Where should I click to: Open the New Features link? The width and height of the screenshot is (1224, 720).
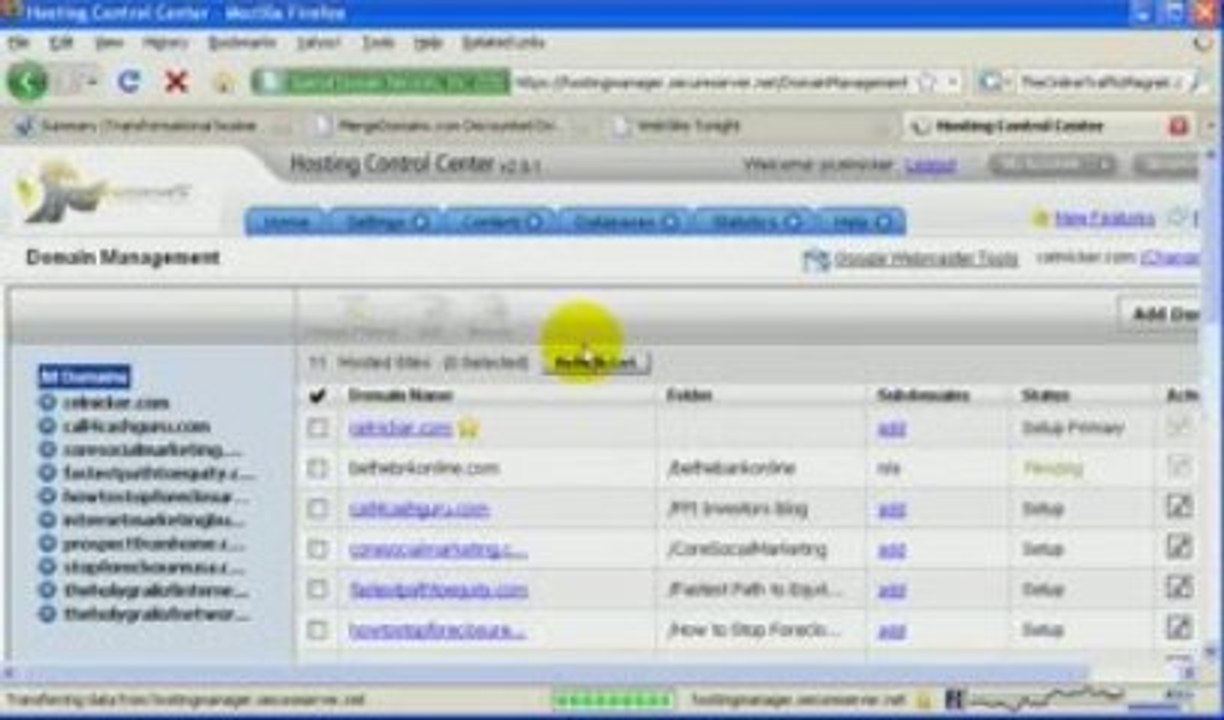pyautogui.click(x=1104, y=218)
